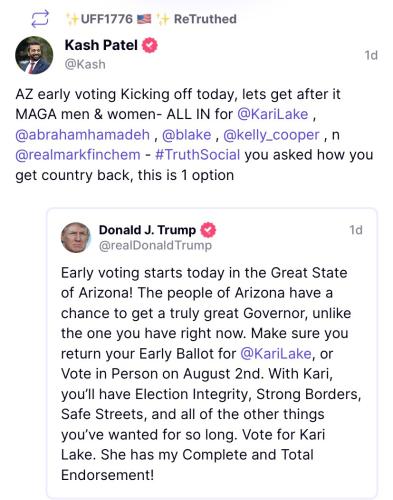
Task: Open the @realDonaldTrump handle
Action: click(x=155, y=245)
